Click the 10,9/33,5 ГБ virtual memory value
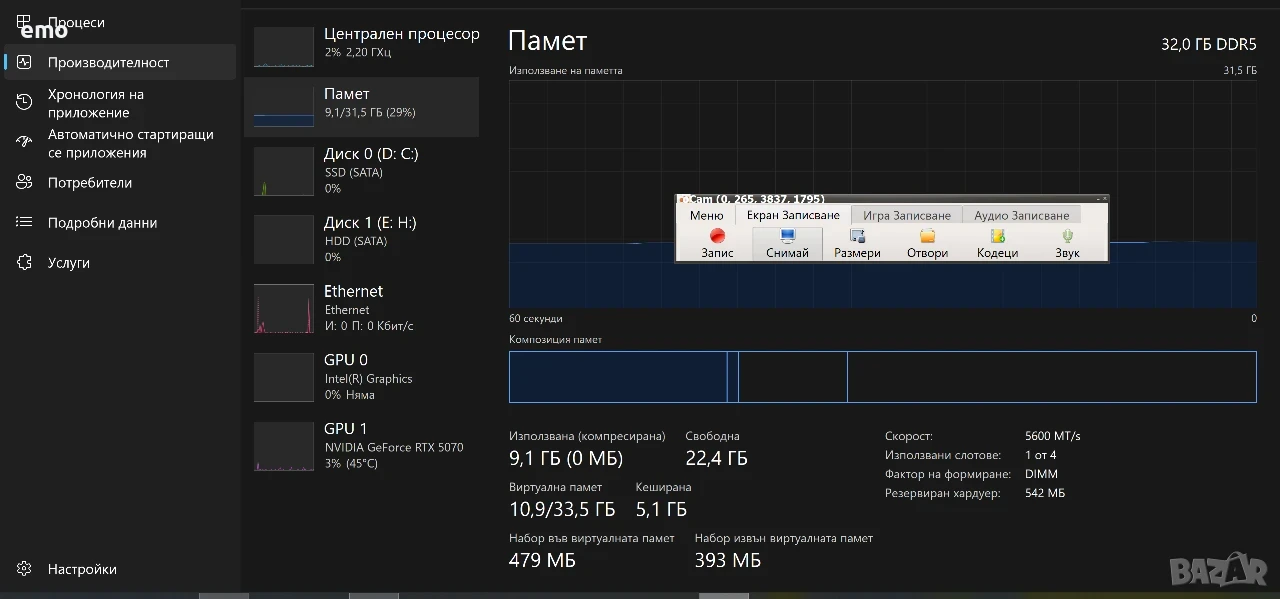 [x=562, y=509]
